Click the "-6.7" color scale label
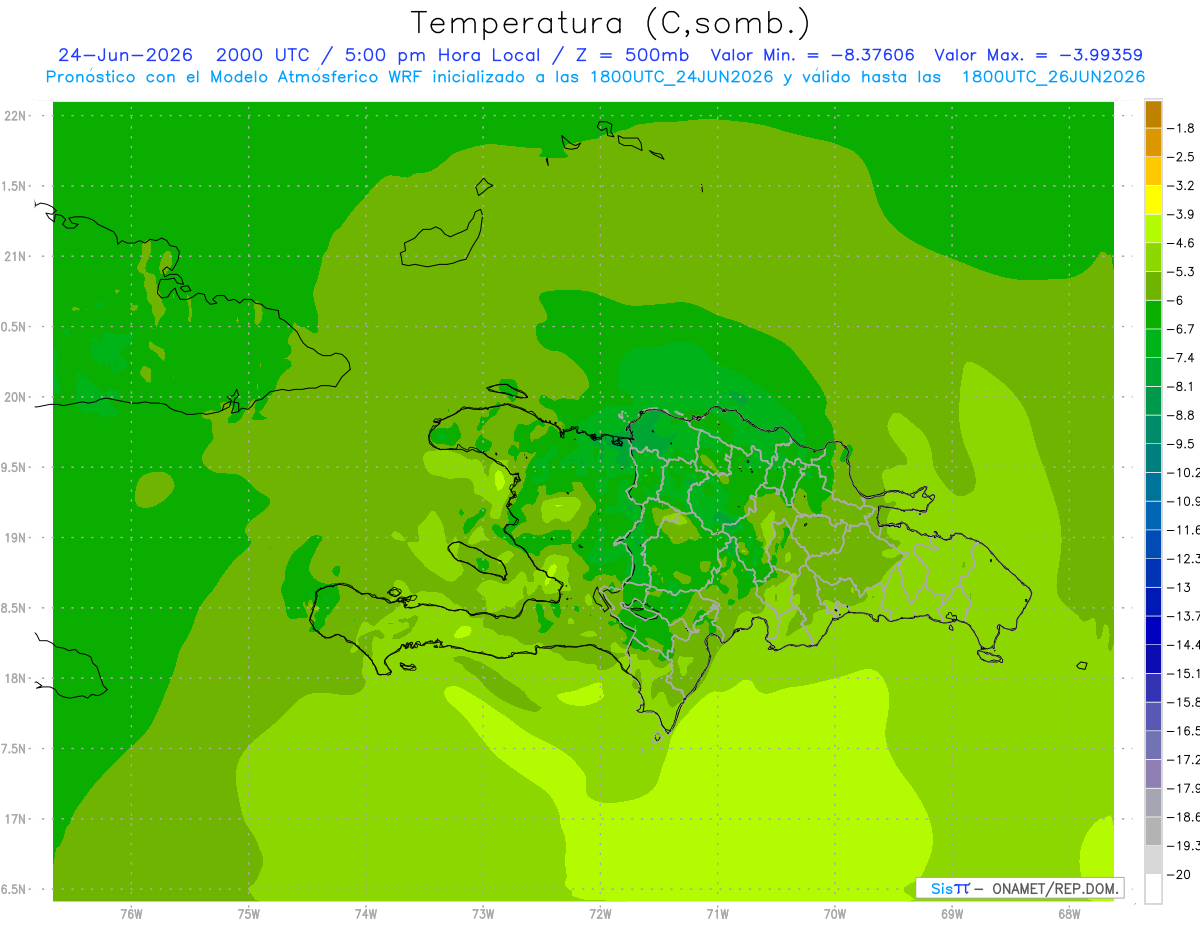 pos(1181,329)
